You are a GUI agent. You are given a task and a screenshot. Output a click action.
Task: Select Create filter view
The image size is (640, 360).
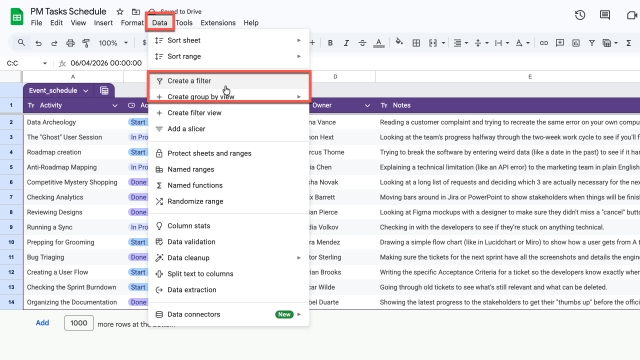pyautogui.click(x=229, y=113)
